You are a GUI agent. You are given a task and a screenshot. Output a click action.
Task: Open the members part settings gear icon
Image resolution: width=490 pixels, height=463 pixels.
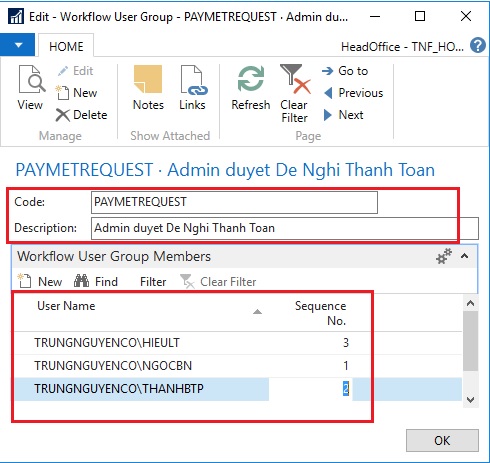click(444, 256)
